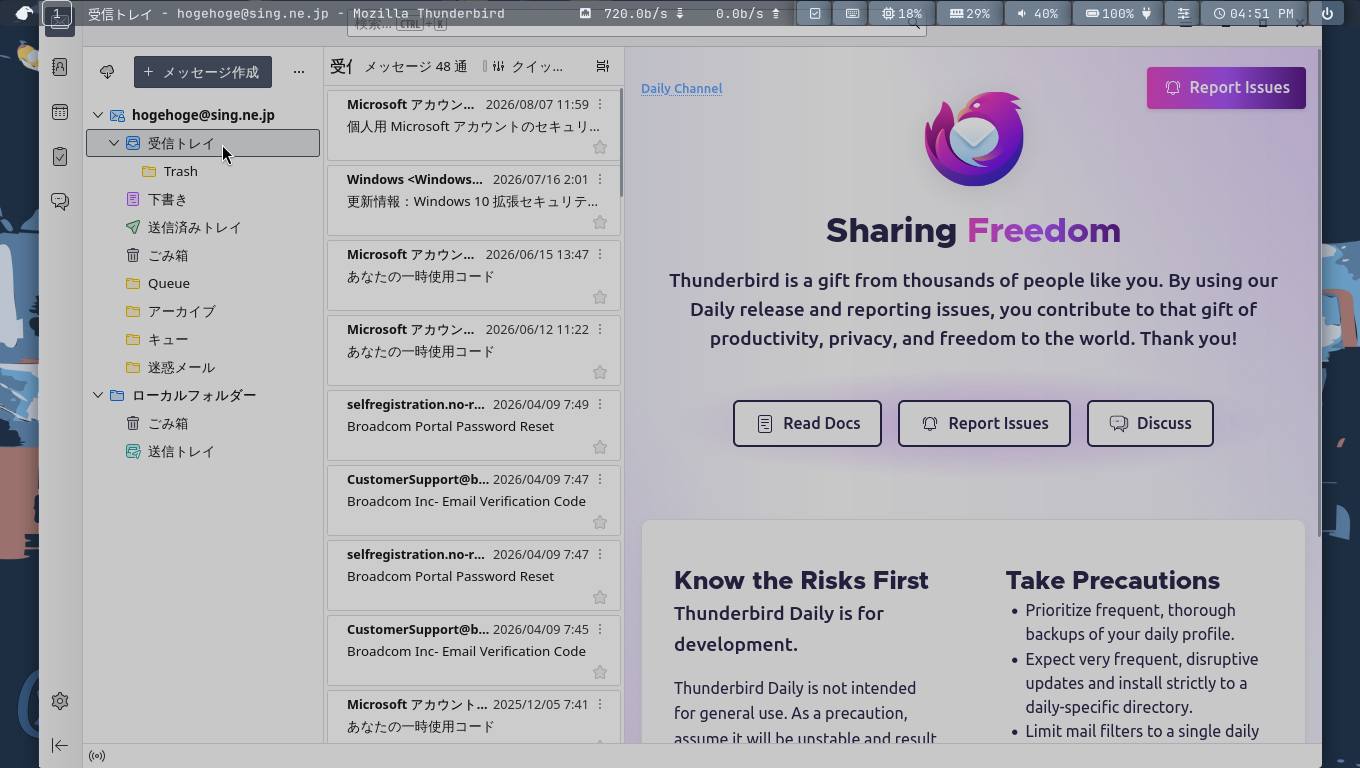Star the 2026/06/12 one-time code message
Viewport: 1360px width, 768px height.
tap(600, 372)
